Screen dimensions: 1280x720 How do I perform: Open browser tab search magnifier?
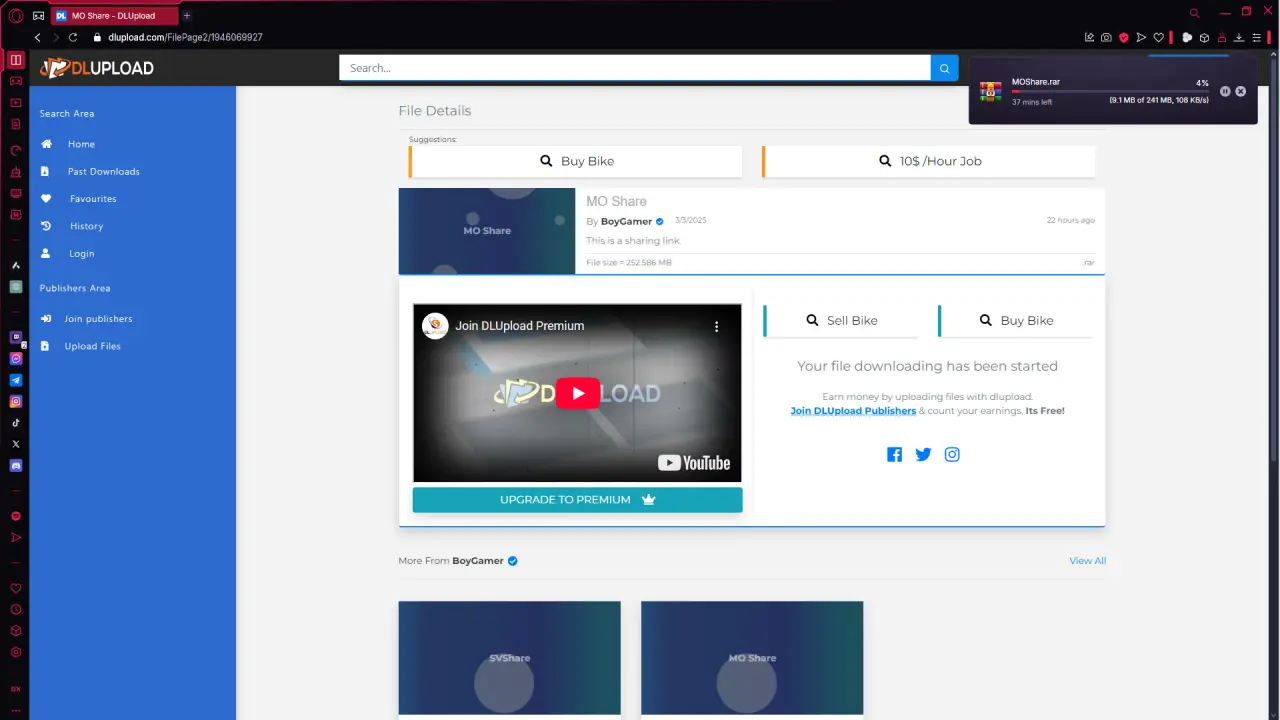[x=1195, y=13]
